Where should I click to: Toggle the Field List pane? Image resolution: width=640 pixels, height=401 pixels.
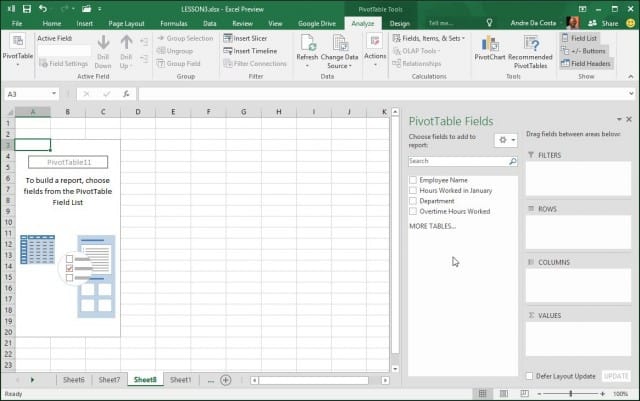pos(579,38)
